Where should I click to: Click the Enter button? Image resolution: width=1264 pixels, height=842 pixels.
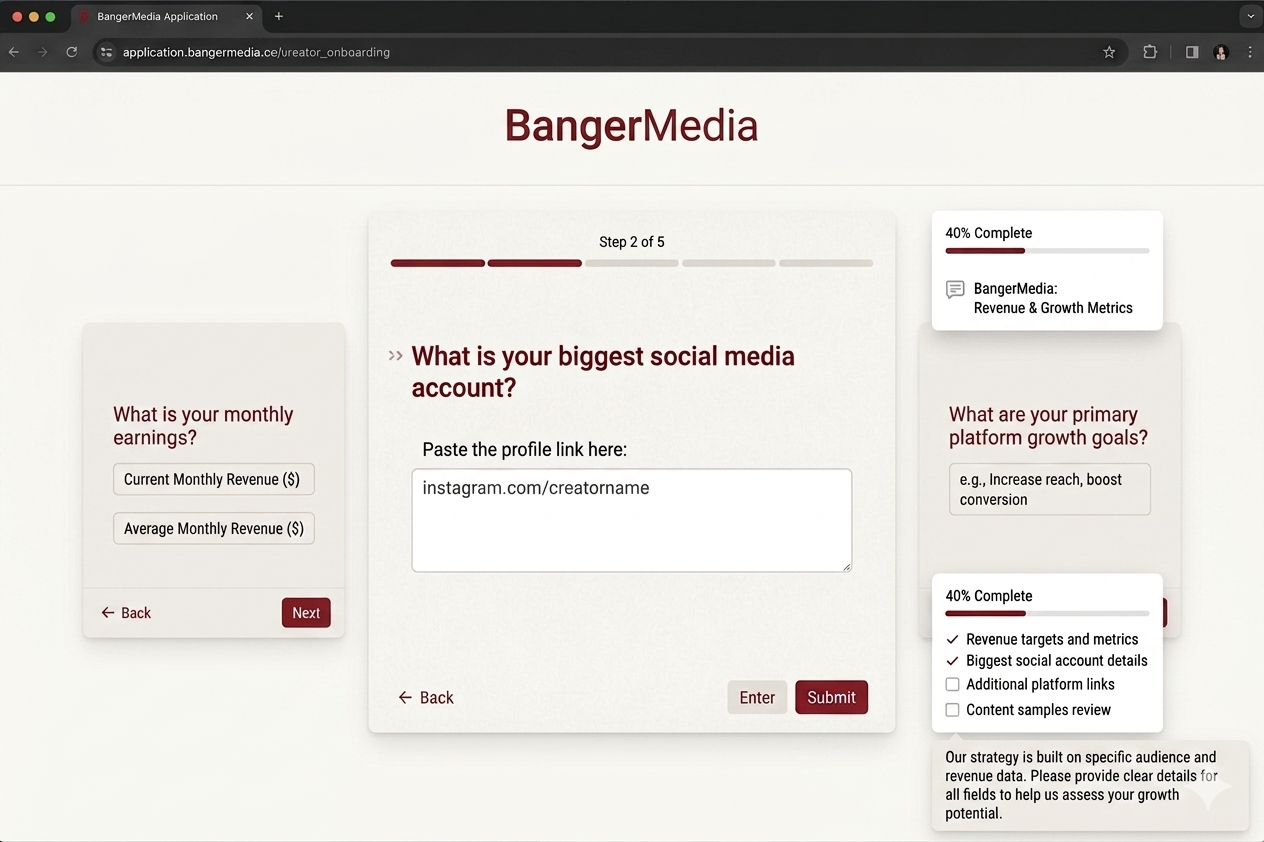click(757, 697)
